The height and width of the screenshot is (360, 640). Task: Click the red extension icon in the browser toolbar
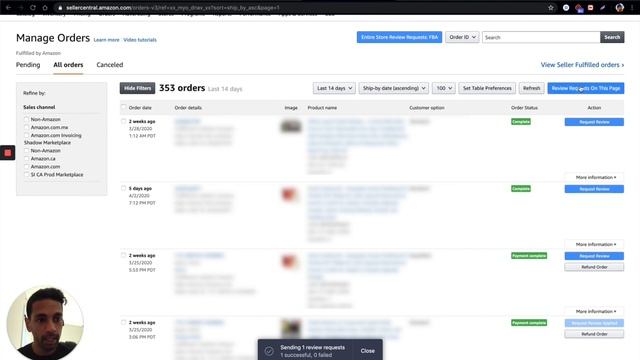coord(590,7)
